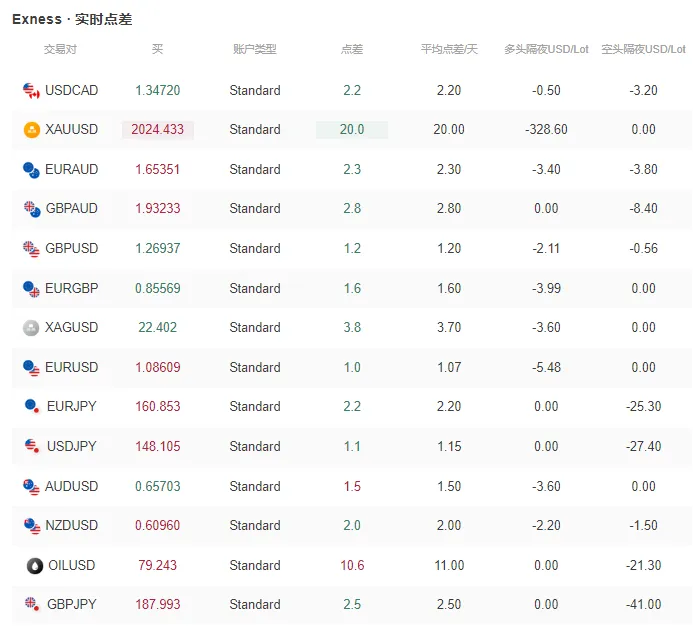Click the average spread value 11.00
The height and width of the screenshot is (626, 693).
pyautogui.click(x=449, y=565)
